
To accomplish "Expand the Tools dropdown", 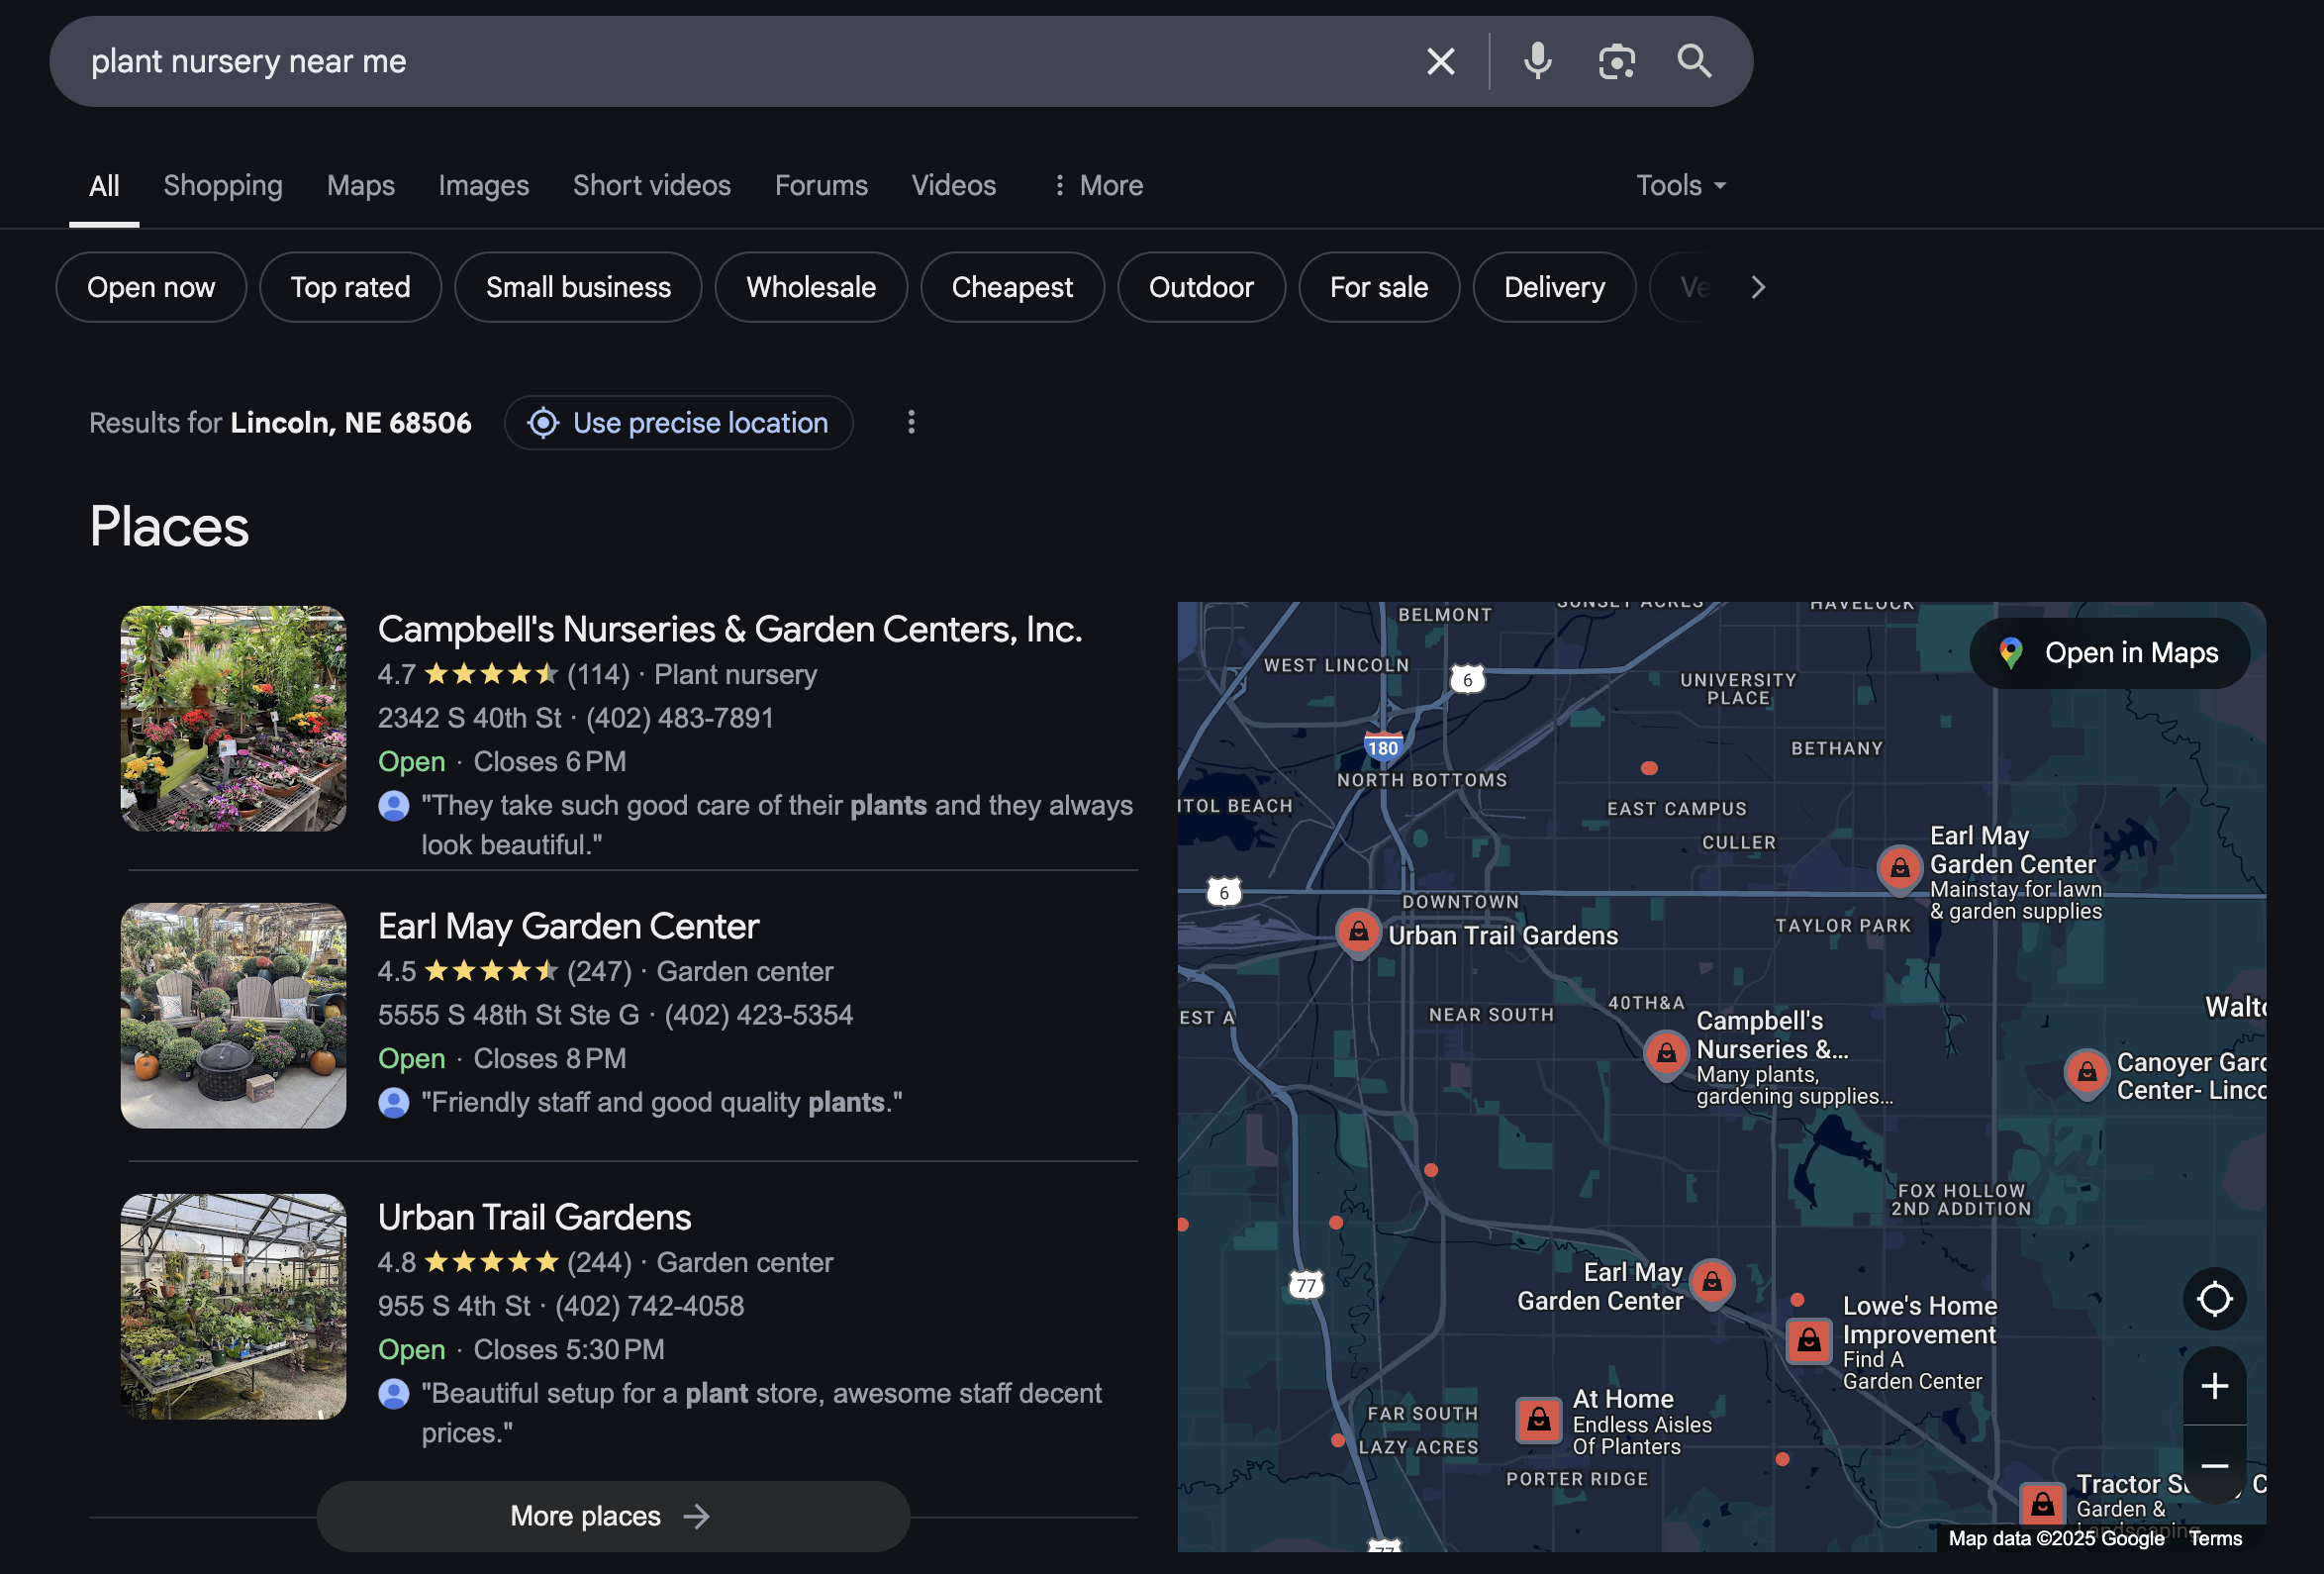I will point(1681,186).
